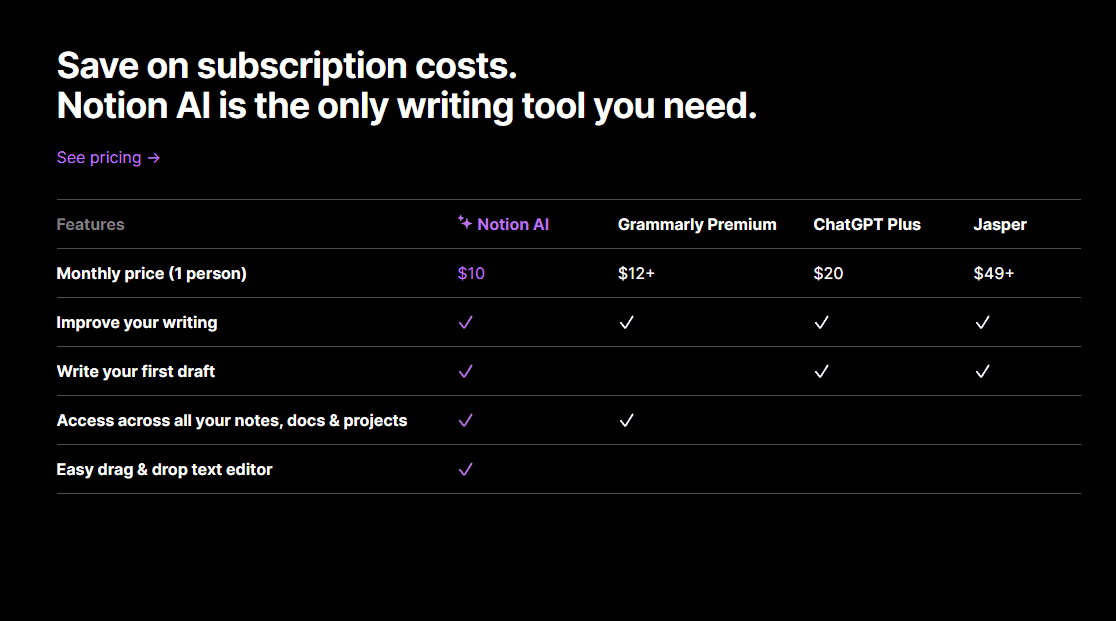Image resolution: width=1116 pixels, height=621 pixels.
Task: Select the Jasper column header
Action: tap(1000, 225)
